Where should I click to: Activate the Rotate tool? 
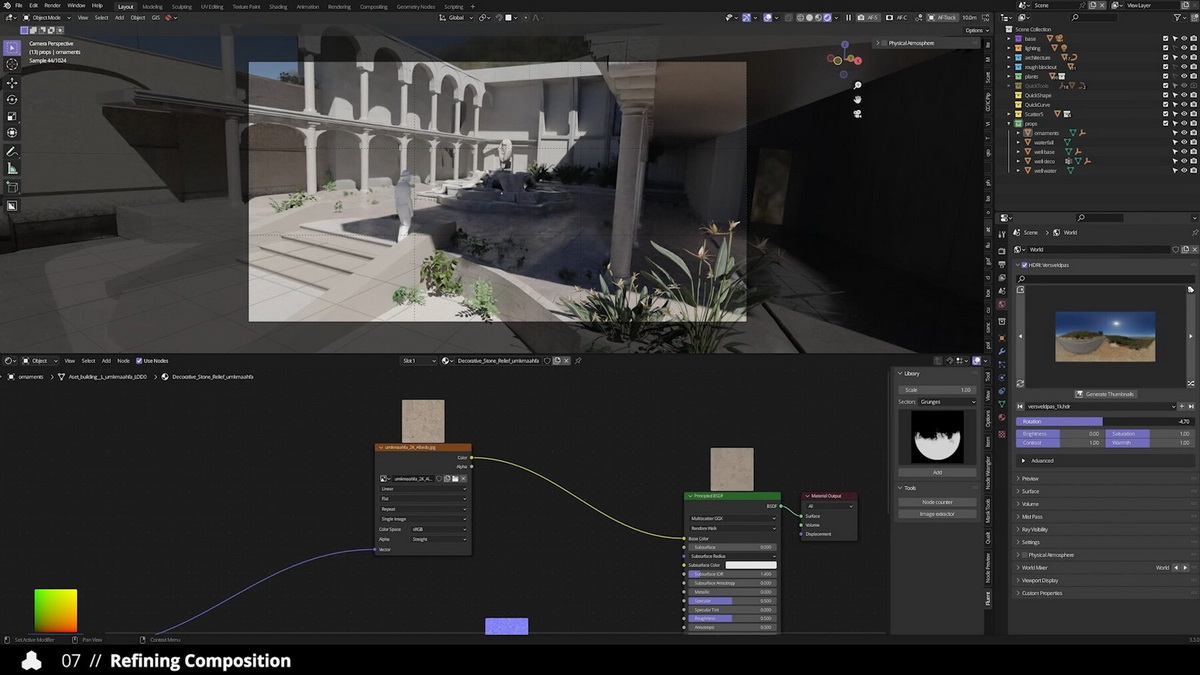pos(12,100)
